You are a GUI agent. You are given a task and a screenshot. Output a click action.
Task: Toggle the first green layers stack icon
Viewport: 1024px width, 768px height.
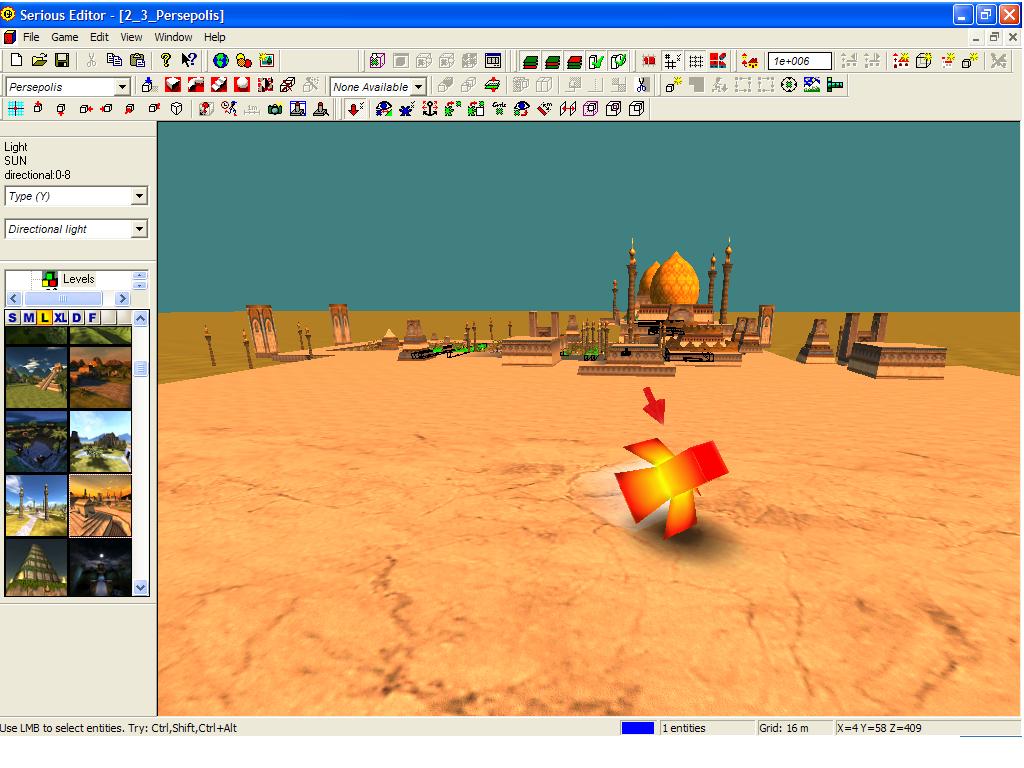point(530,61)
